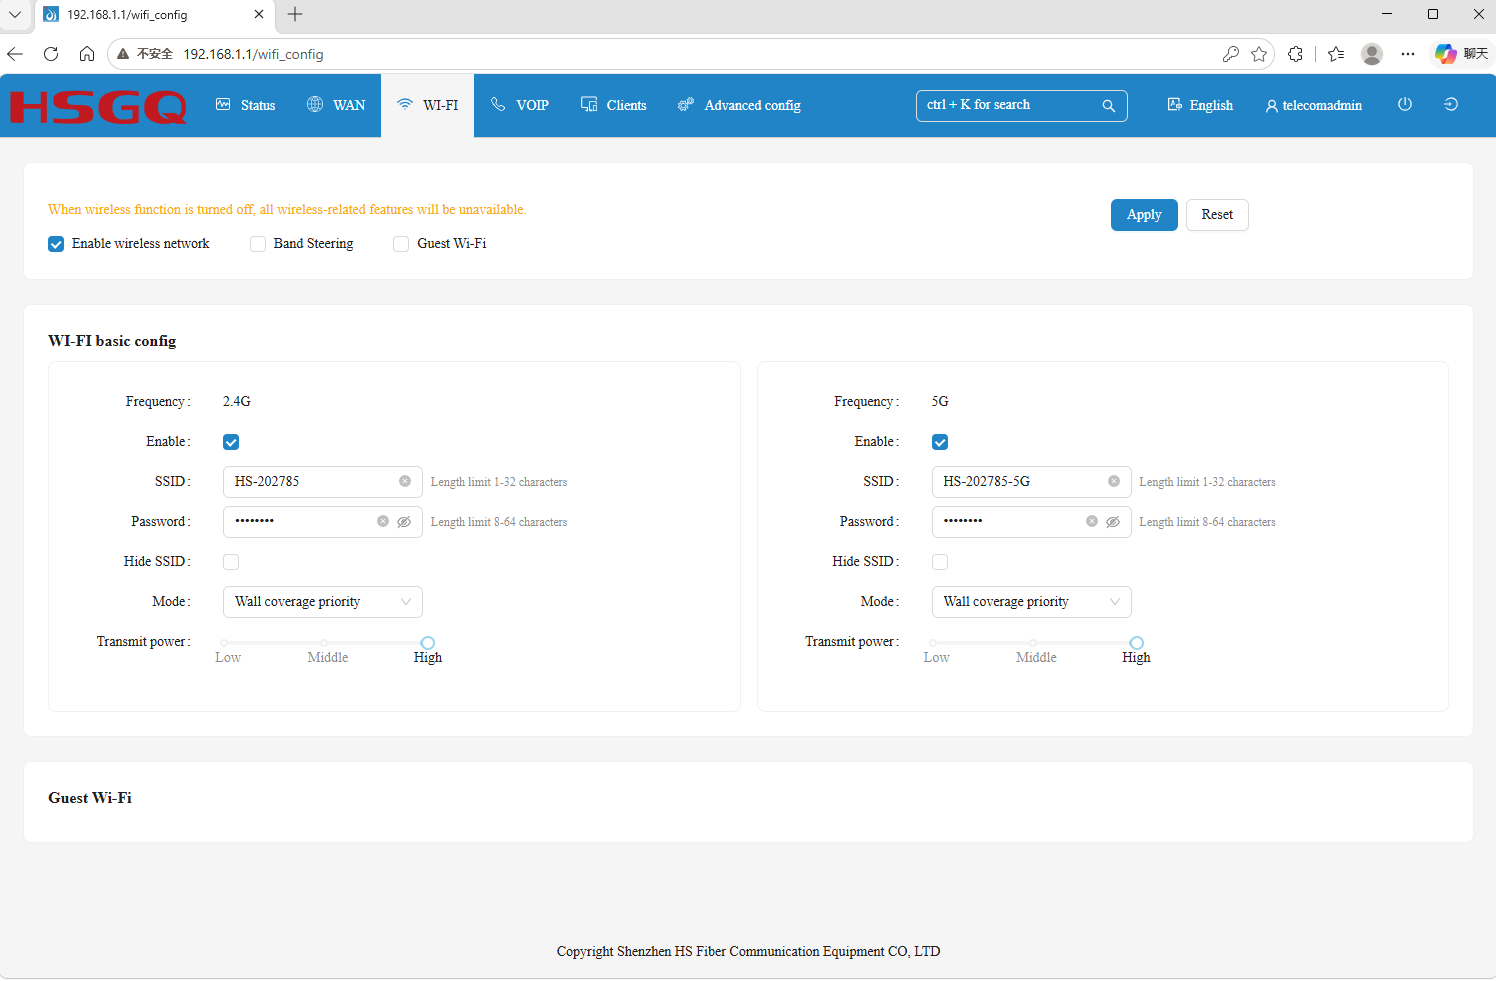Enable Guest Wi-Fi checkbox
The width and height of the screenshot is (1496, 981).
pos(401,244)
